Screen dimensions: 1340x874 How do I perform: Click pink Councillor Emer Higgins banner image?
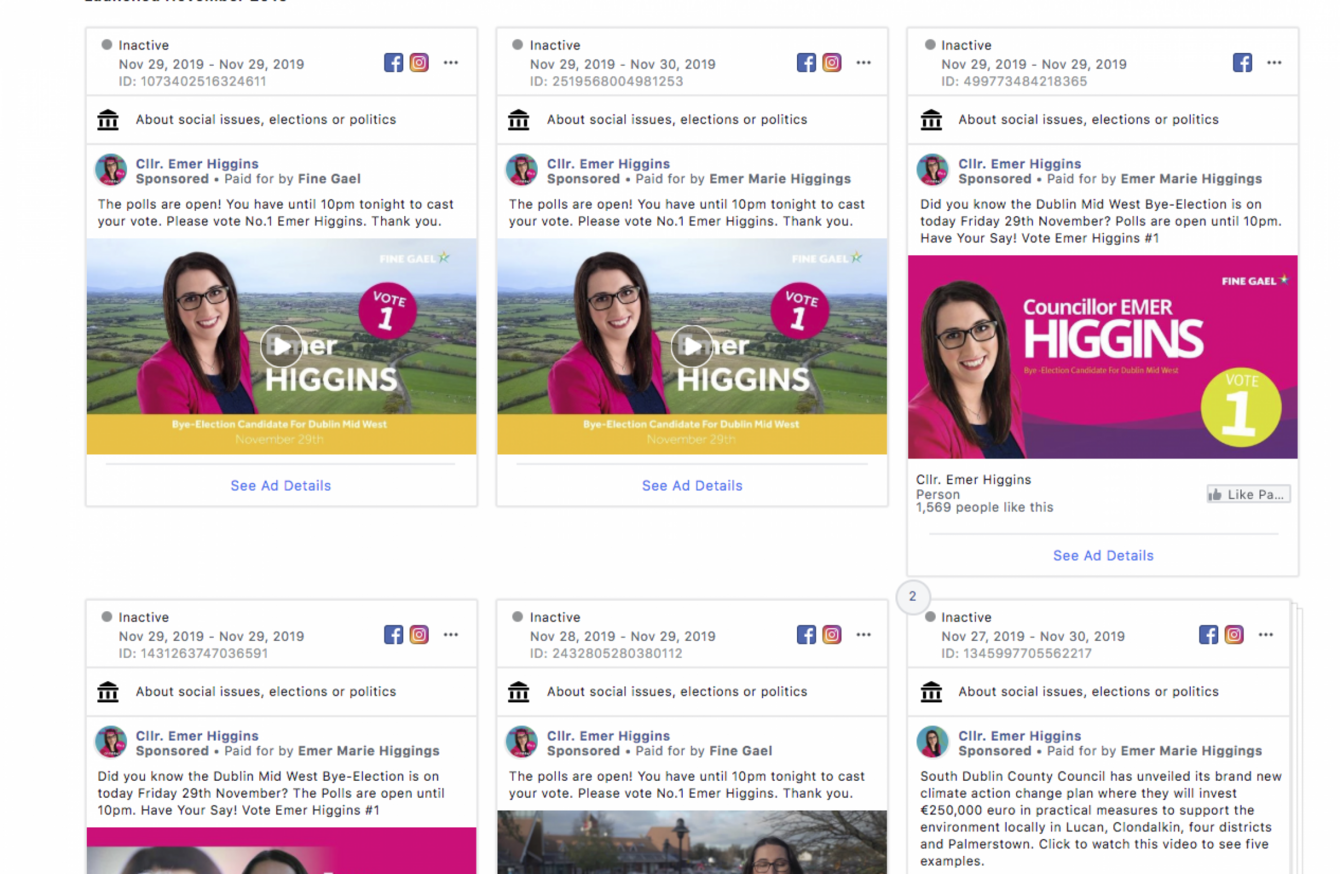pyautogui.click(x=1103, y=357)
